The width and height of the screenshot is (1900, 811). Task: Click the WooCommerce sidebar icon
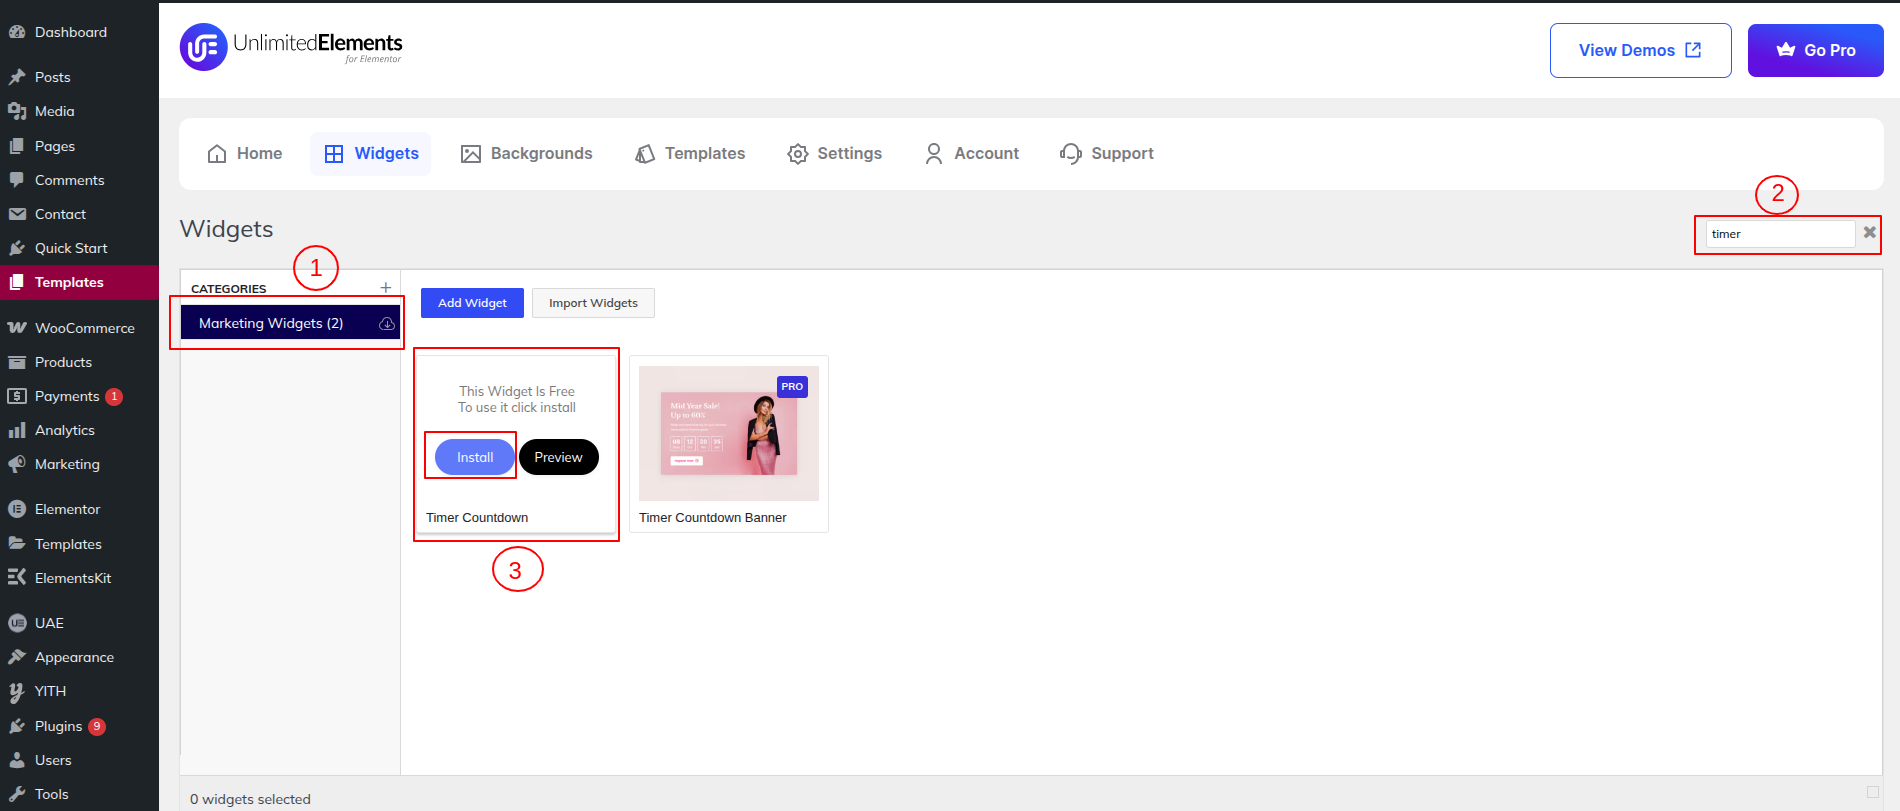(x=17, y=328)
